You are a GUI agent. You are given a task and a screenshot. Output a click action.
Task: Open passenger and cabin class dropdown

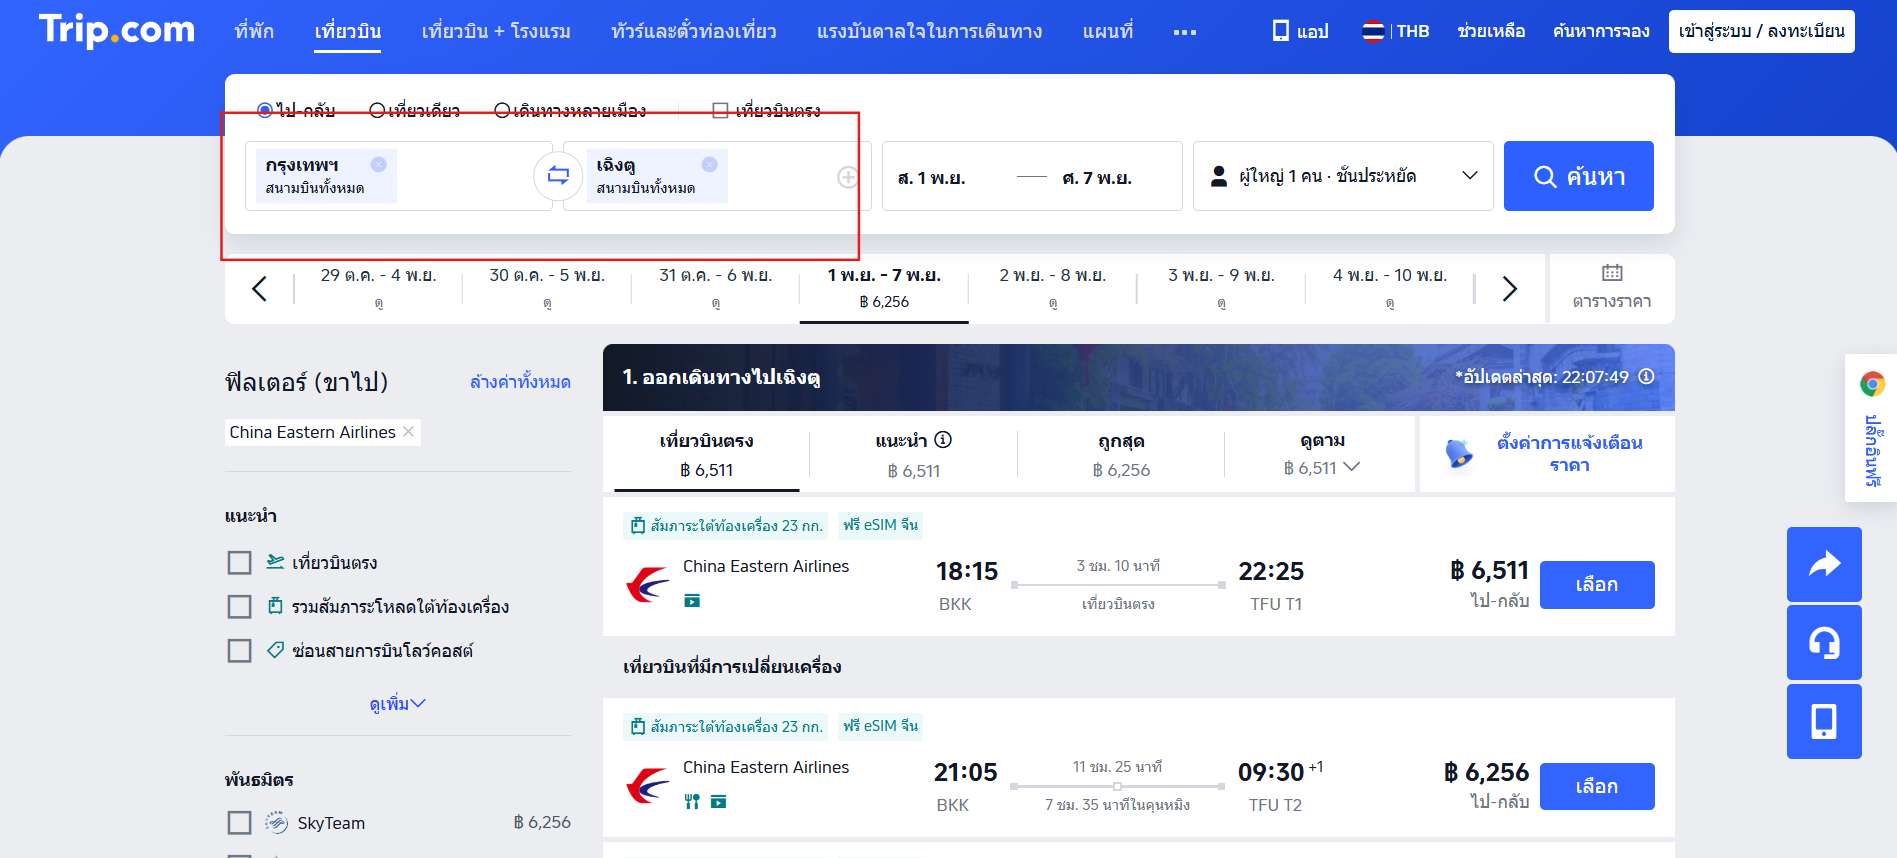coord(1342,176)
